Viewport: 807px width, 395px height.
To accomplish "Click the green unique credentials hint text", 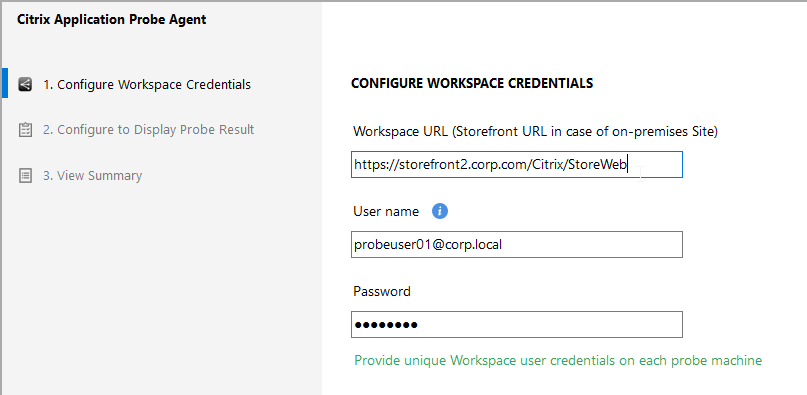I will 558,360.
